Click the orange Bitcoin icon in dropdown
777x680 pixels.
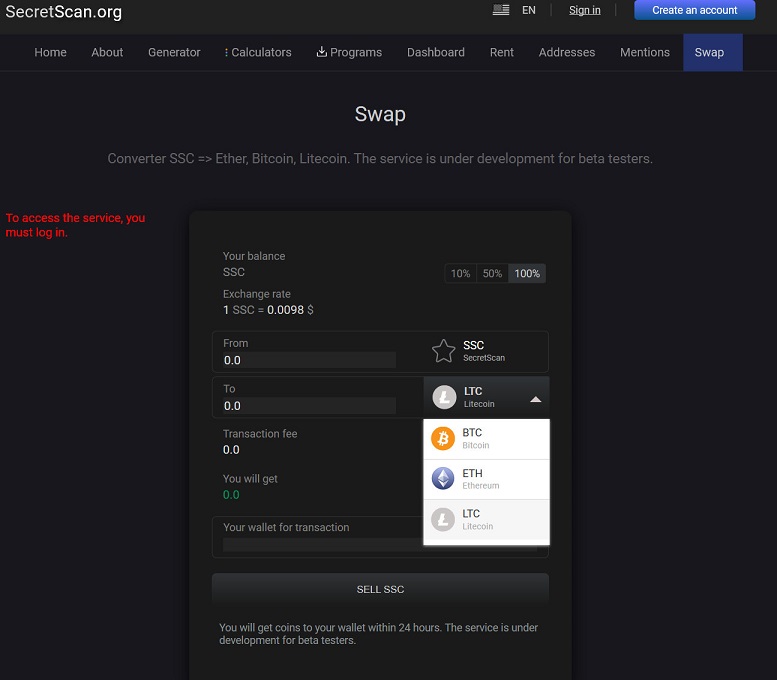pyautogui.click(x=443, y=439)
